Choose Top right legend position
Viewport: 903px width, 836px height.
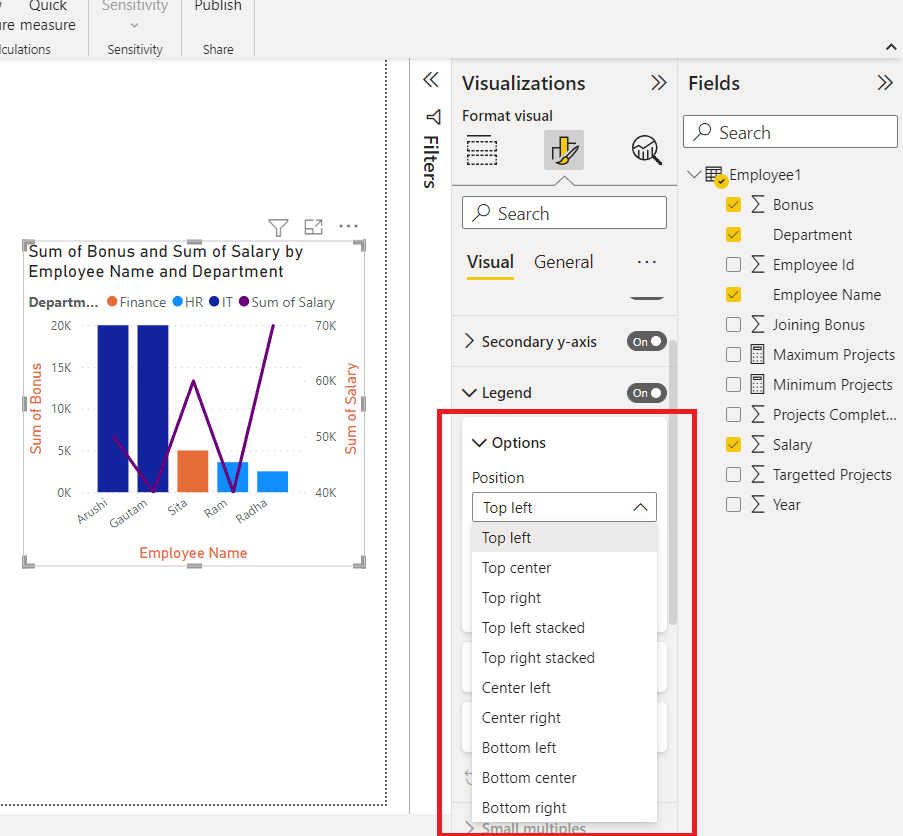click(564, 598)
